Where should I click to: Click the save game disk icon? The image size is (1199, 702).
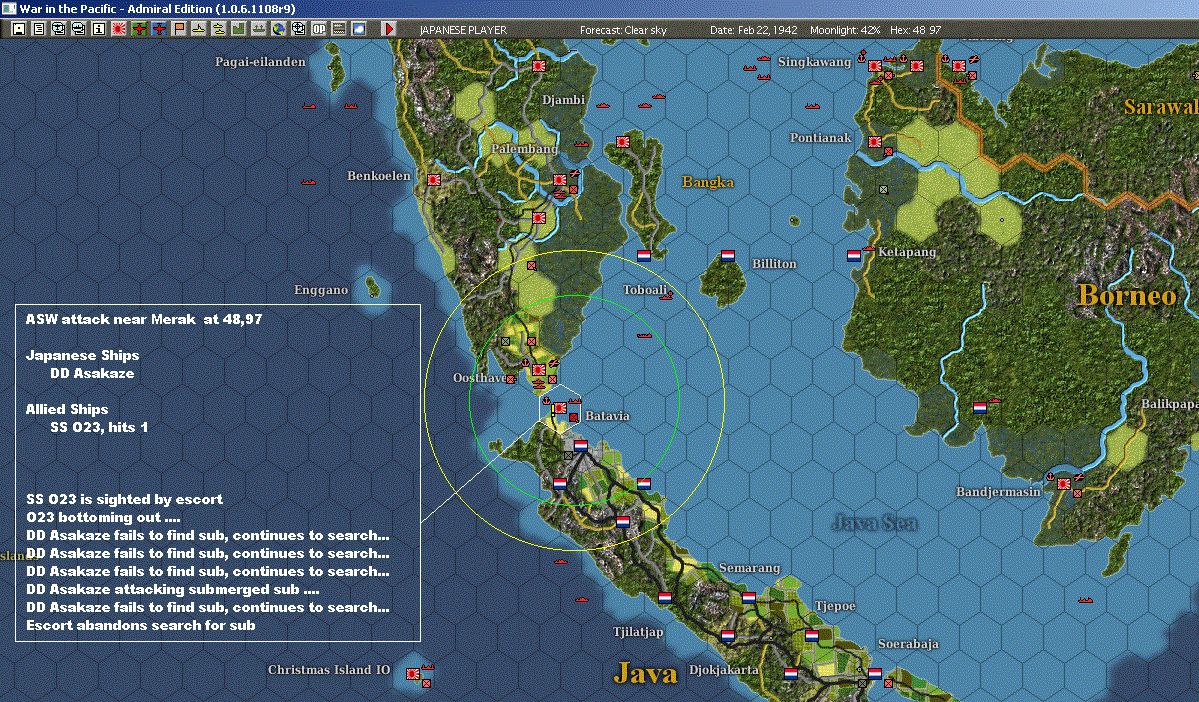[x=19, y=29]
